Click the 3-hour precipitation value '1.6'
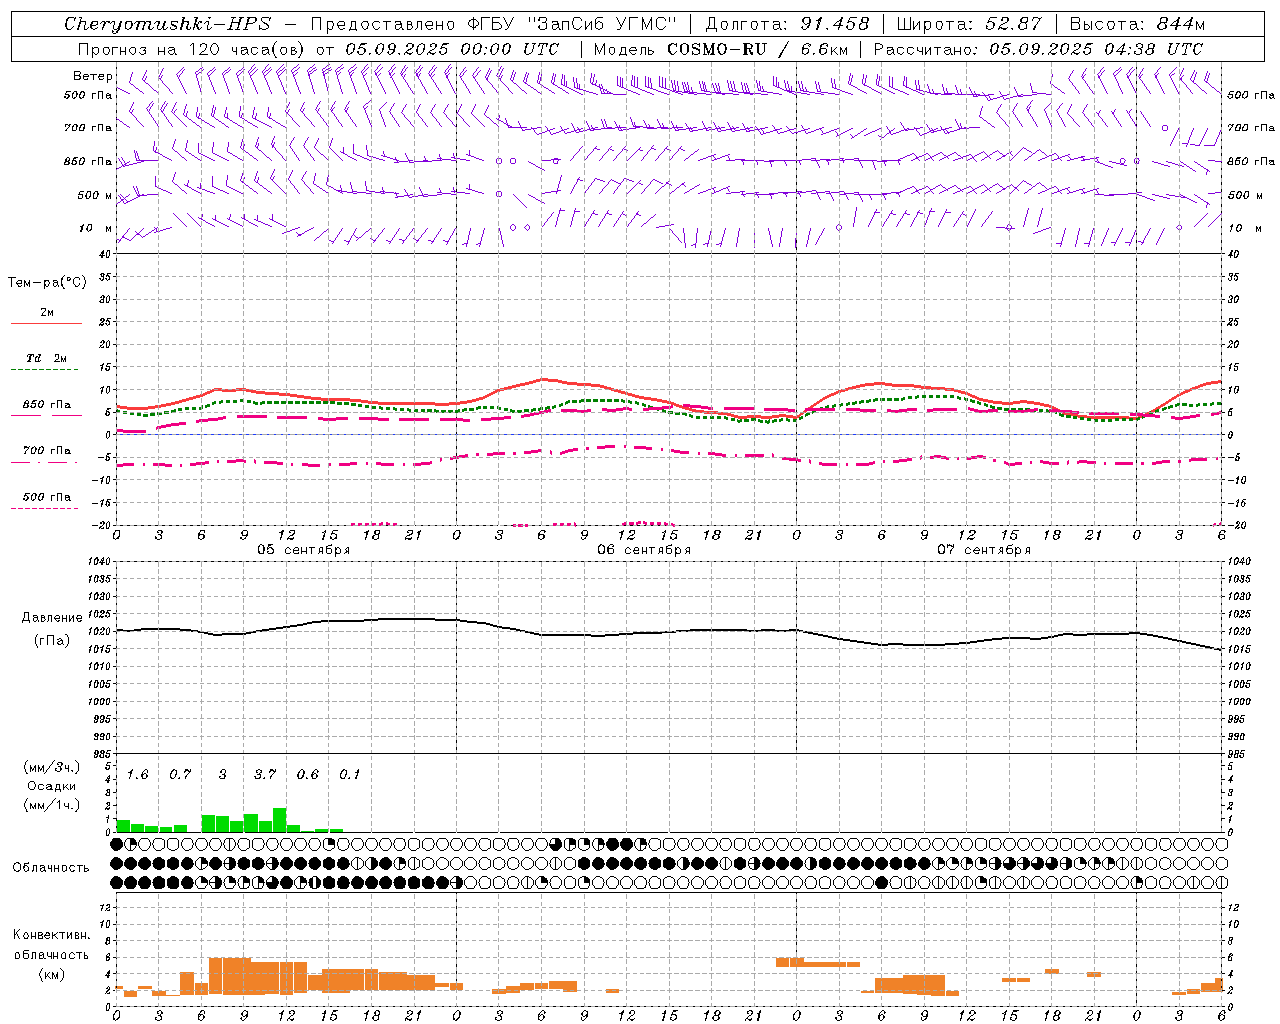 137,775
